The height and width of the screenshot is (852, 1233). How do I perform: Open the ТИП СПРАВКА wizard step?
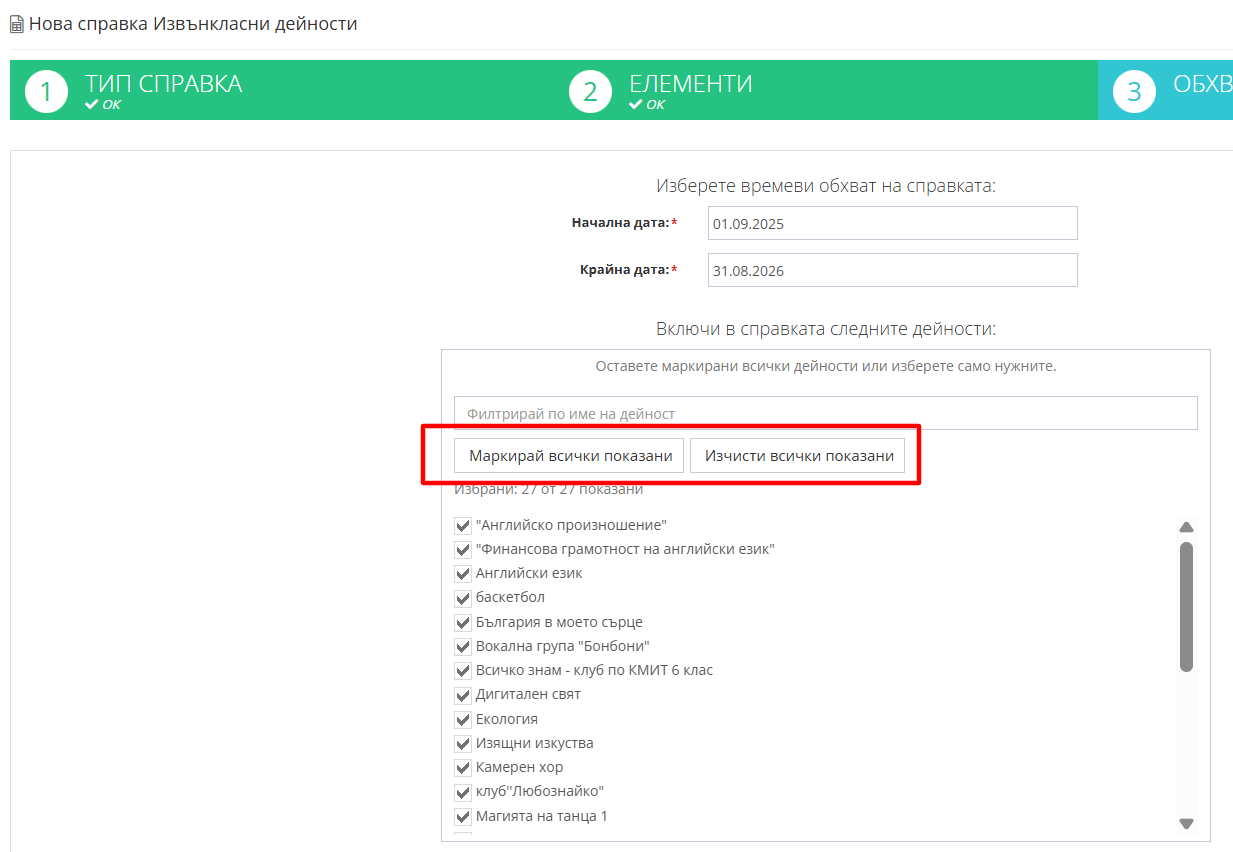tap(164, 84)
